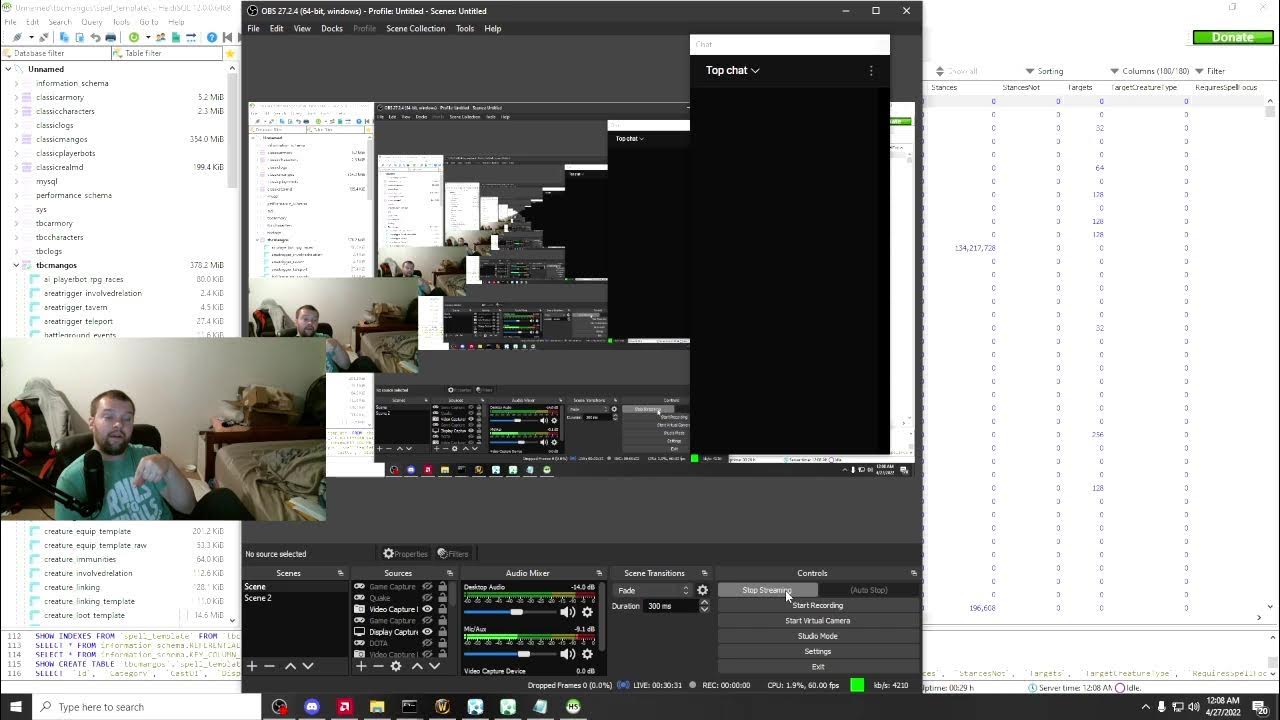Screen dimensions: 1280x720
Task: Open the Mic/Aux settings gear
Action: (587, 654)
